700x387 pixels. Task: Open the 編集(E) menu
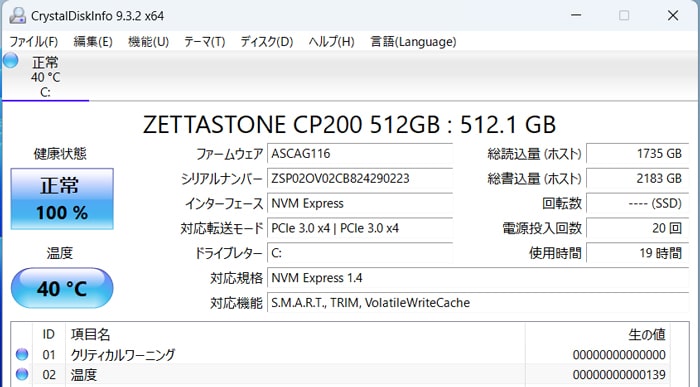(x=93, y=42)
